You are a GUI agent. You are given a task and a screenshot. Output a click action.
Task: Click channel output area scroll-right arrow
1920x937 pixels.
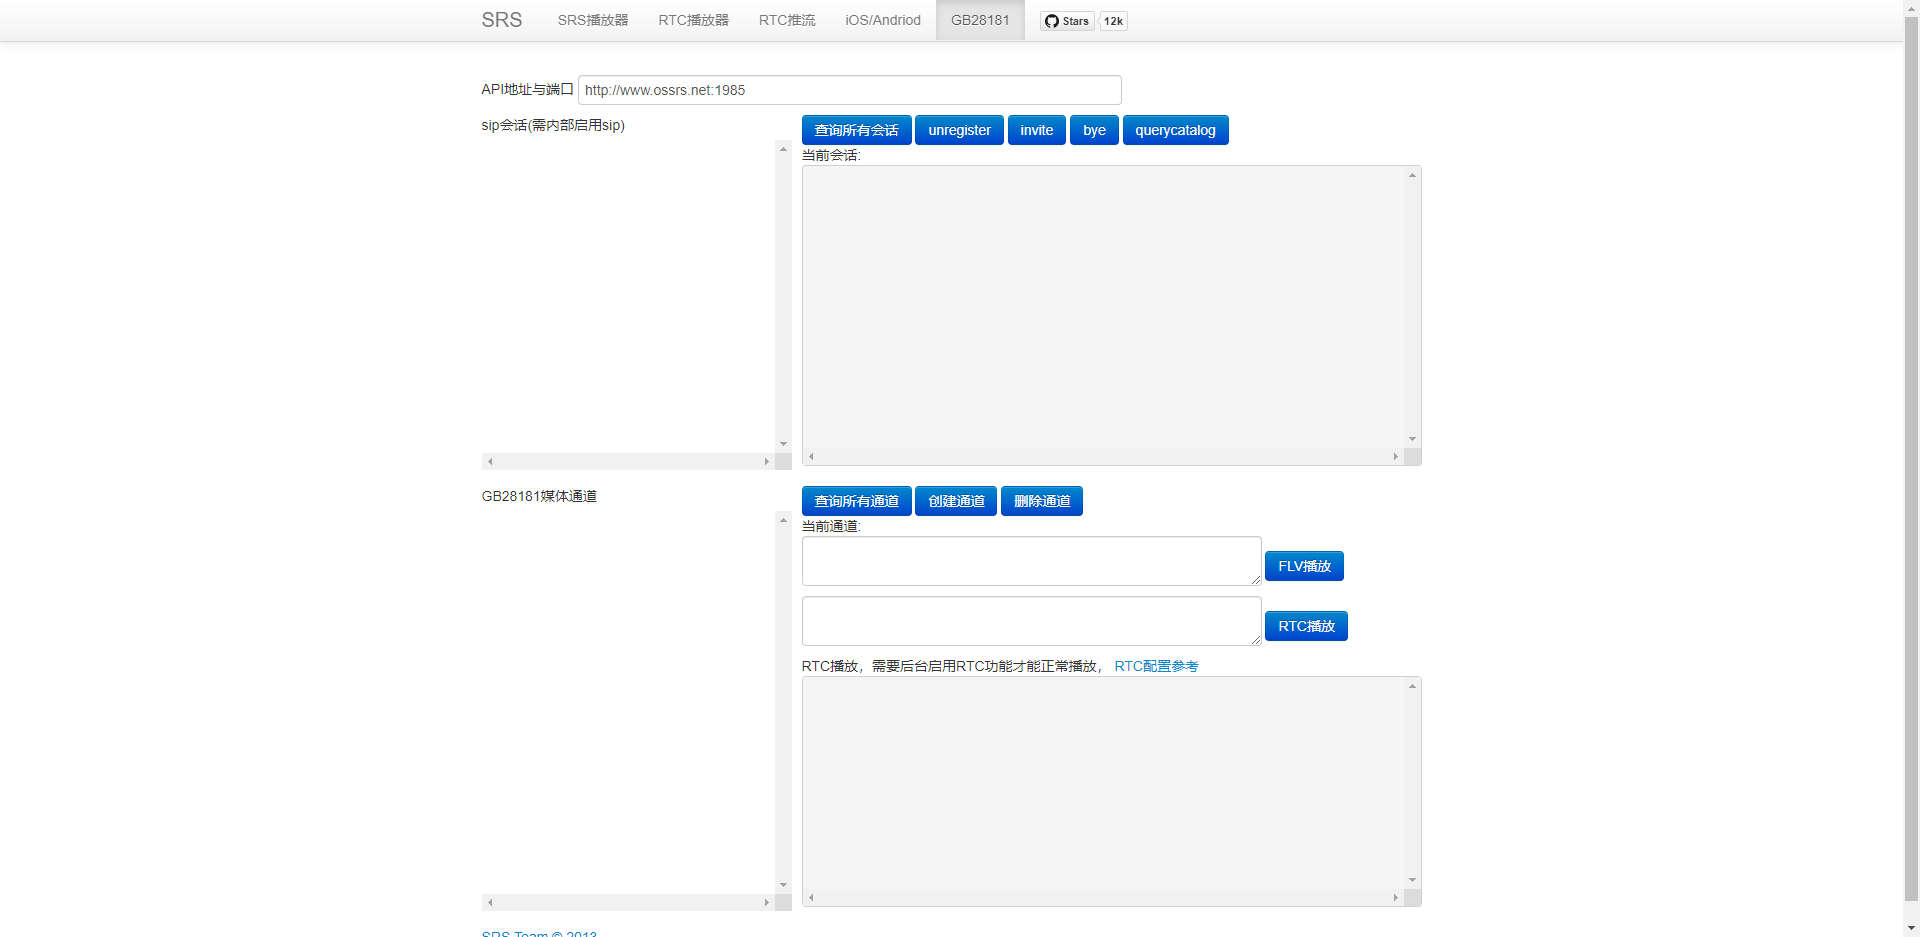coord(1396,897)
